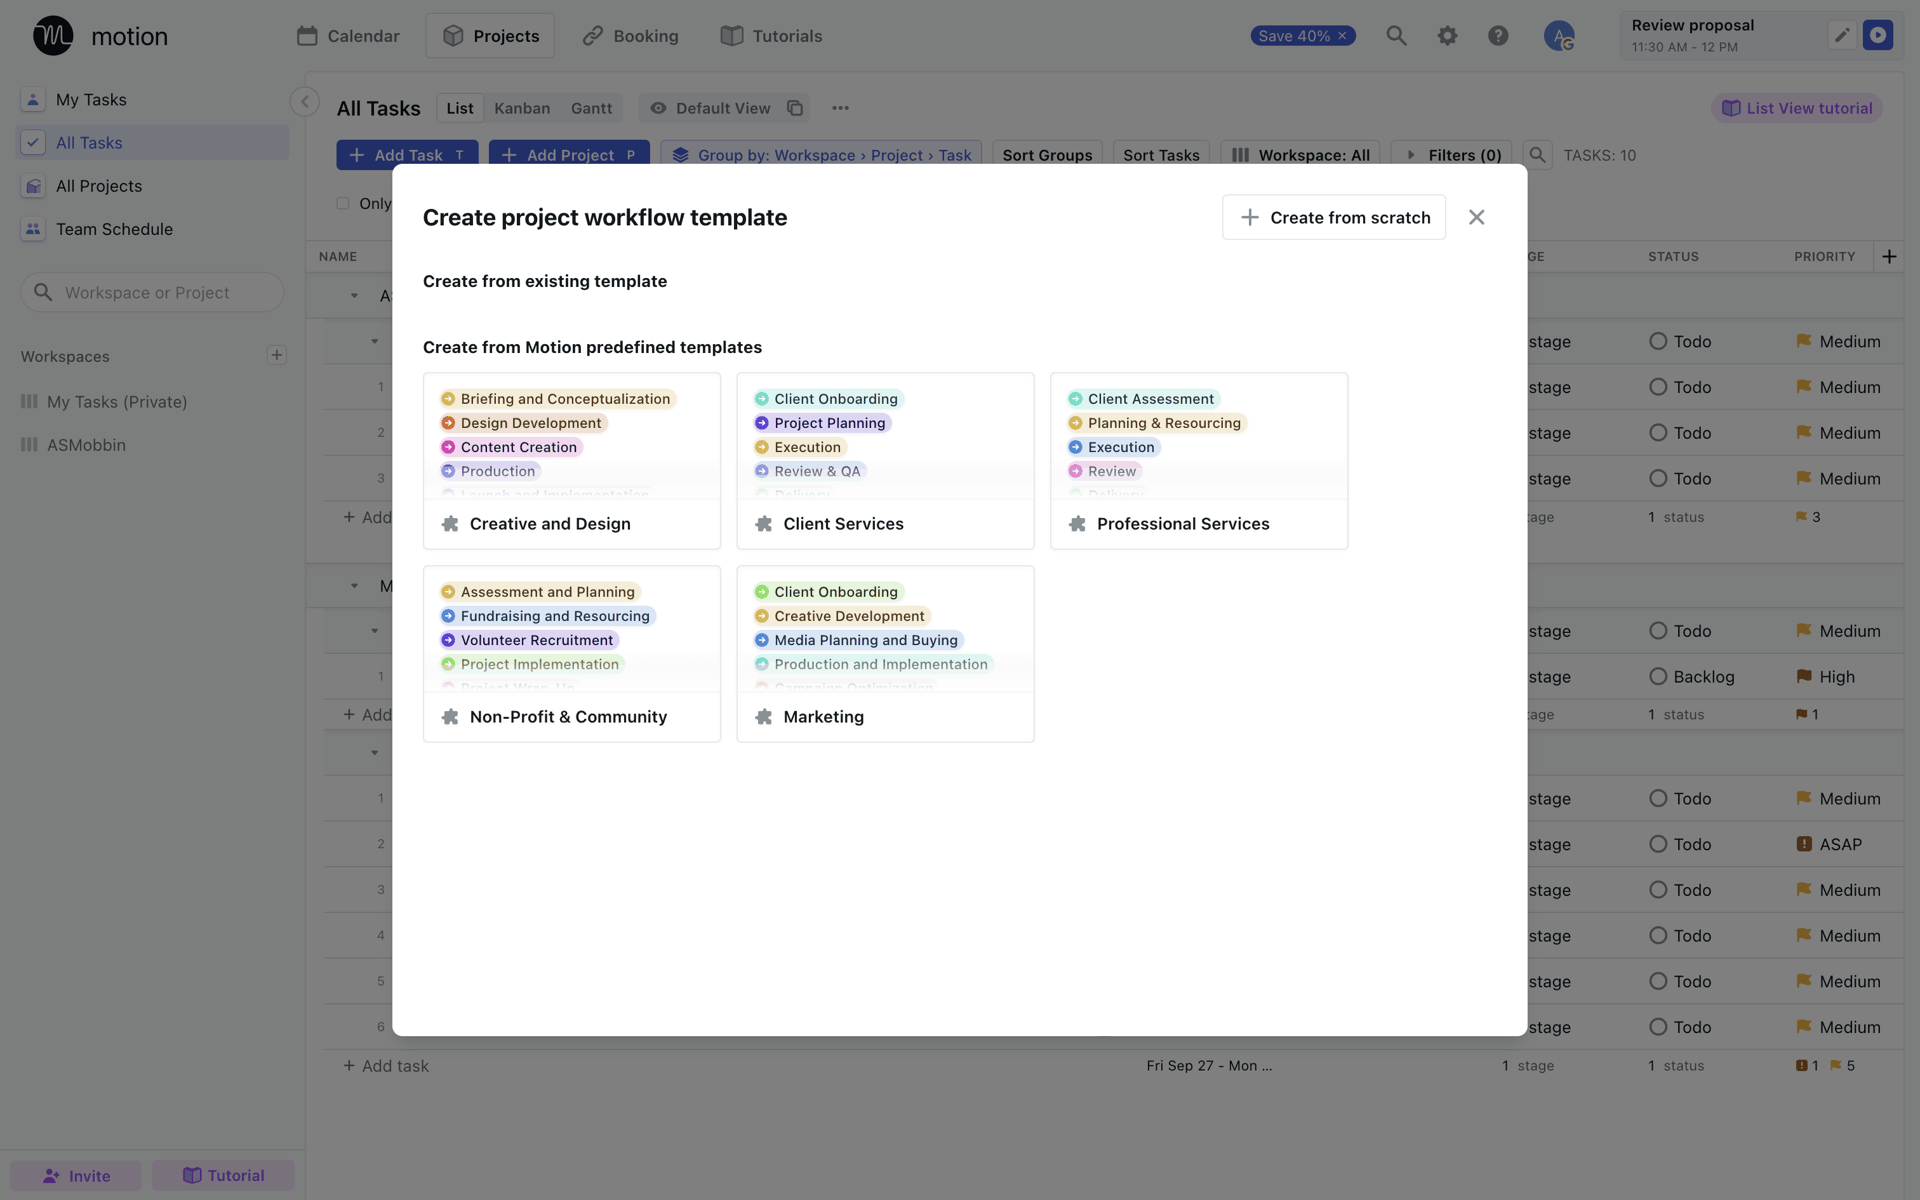Open Group by Workspace Project Task dropdown
Viewport: 1920px width, 1200px height.
coord(821,155)
